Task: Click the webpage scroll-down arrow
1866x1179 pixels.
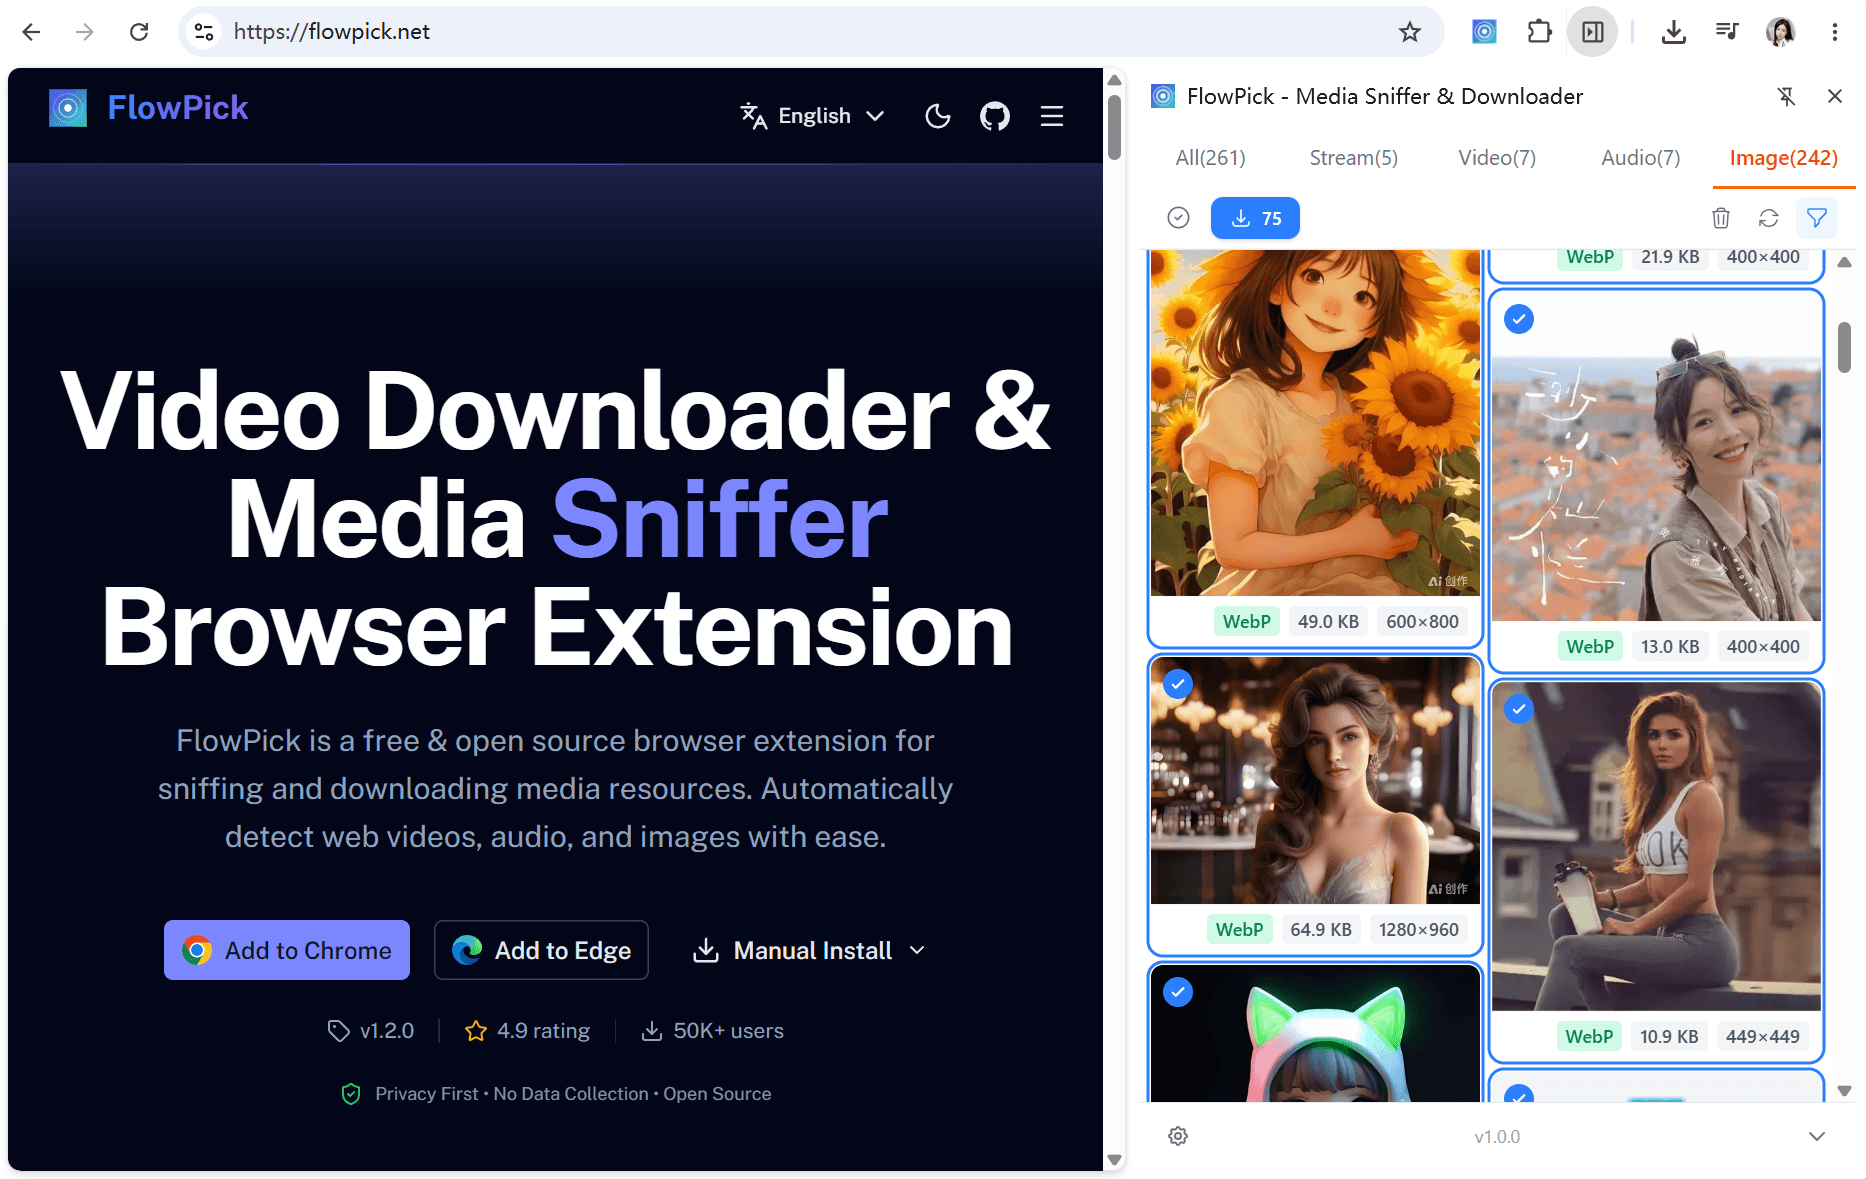Action: (x=1114, y=1160)
